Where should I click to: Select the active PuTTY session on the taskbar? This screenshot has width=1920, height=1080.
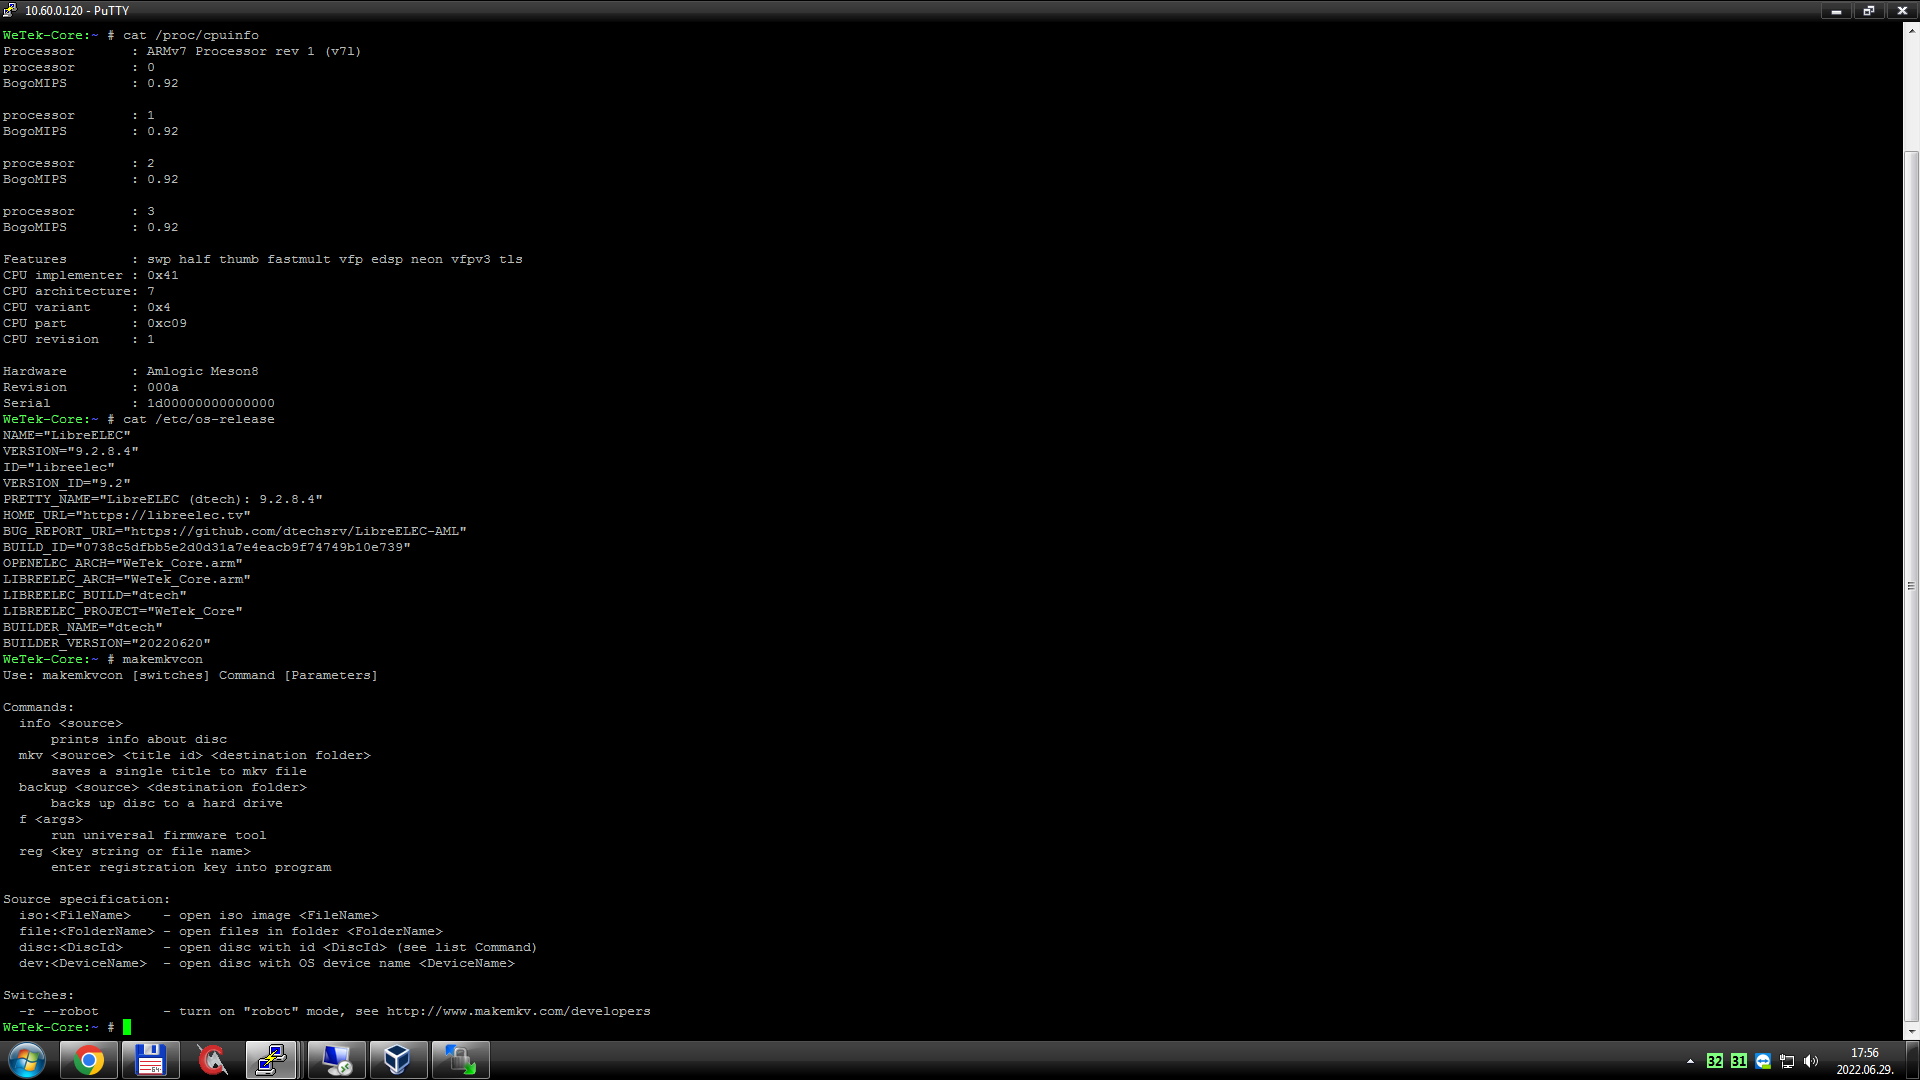click(x=274, y=1059)
